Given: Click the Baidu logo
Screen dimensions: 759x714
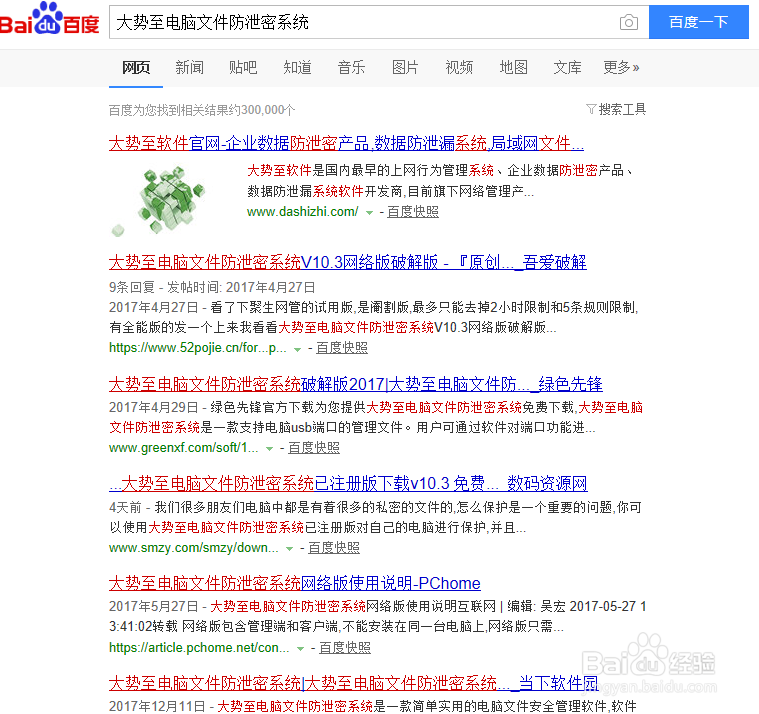Looking at the screenshot, I should [x=49, y=19].
